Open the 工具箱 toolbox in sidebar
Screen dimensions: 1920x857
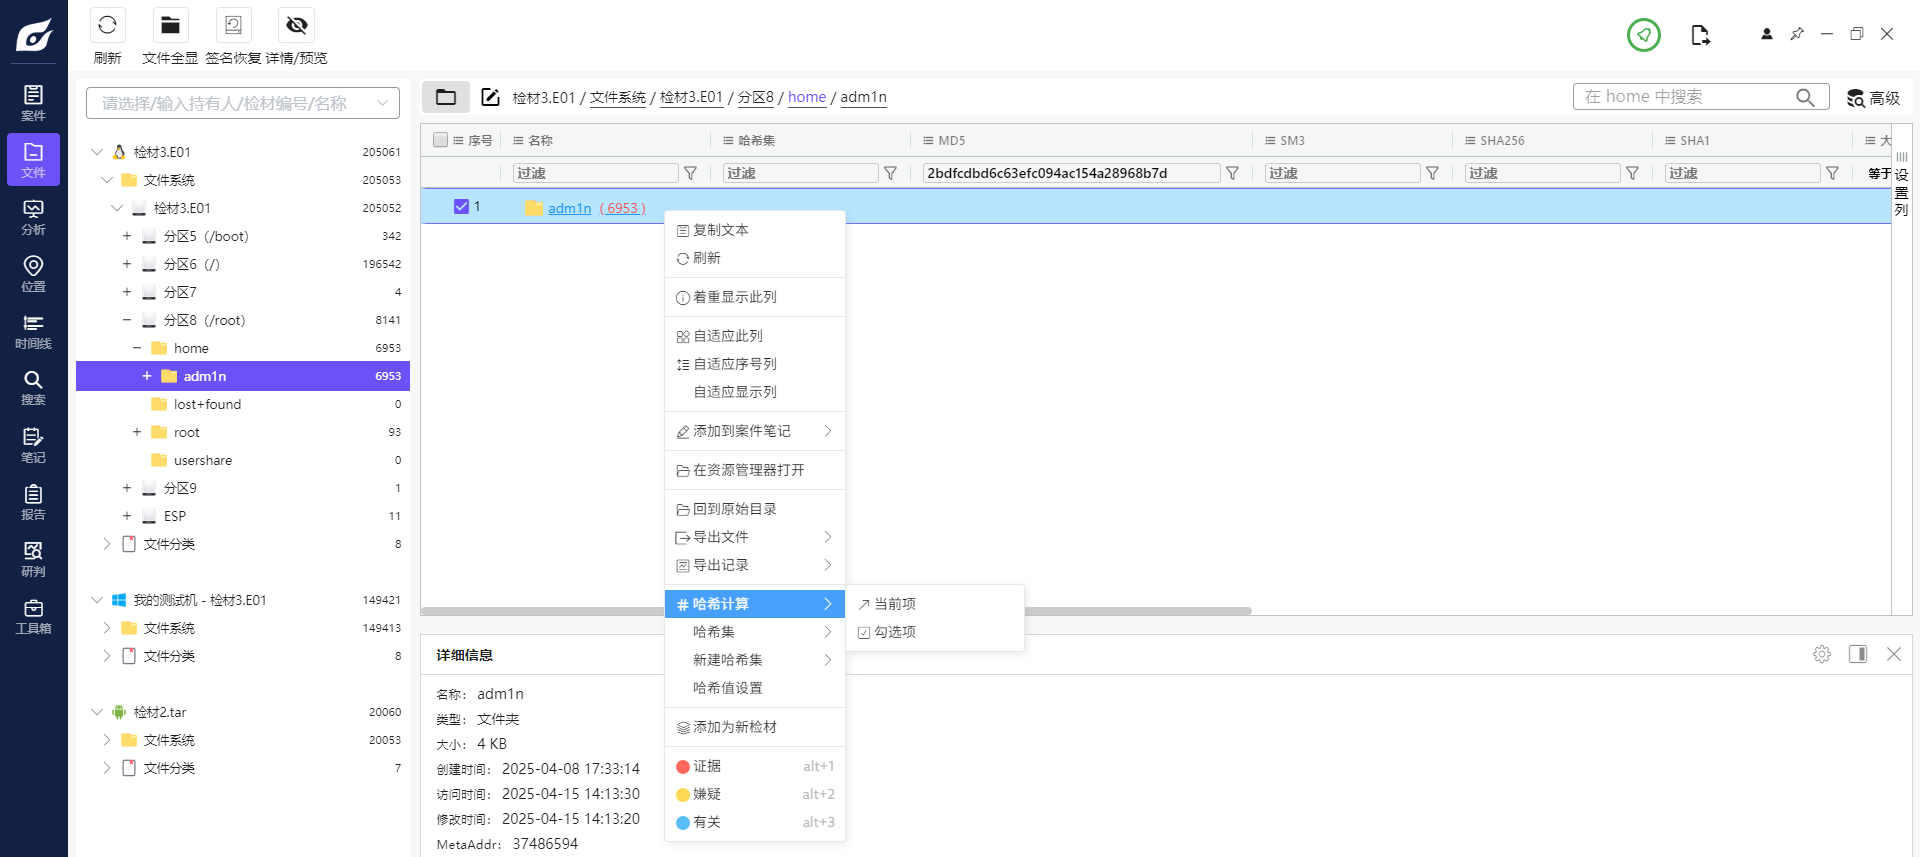click(x=33, y=616)
